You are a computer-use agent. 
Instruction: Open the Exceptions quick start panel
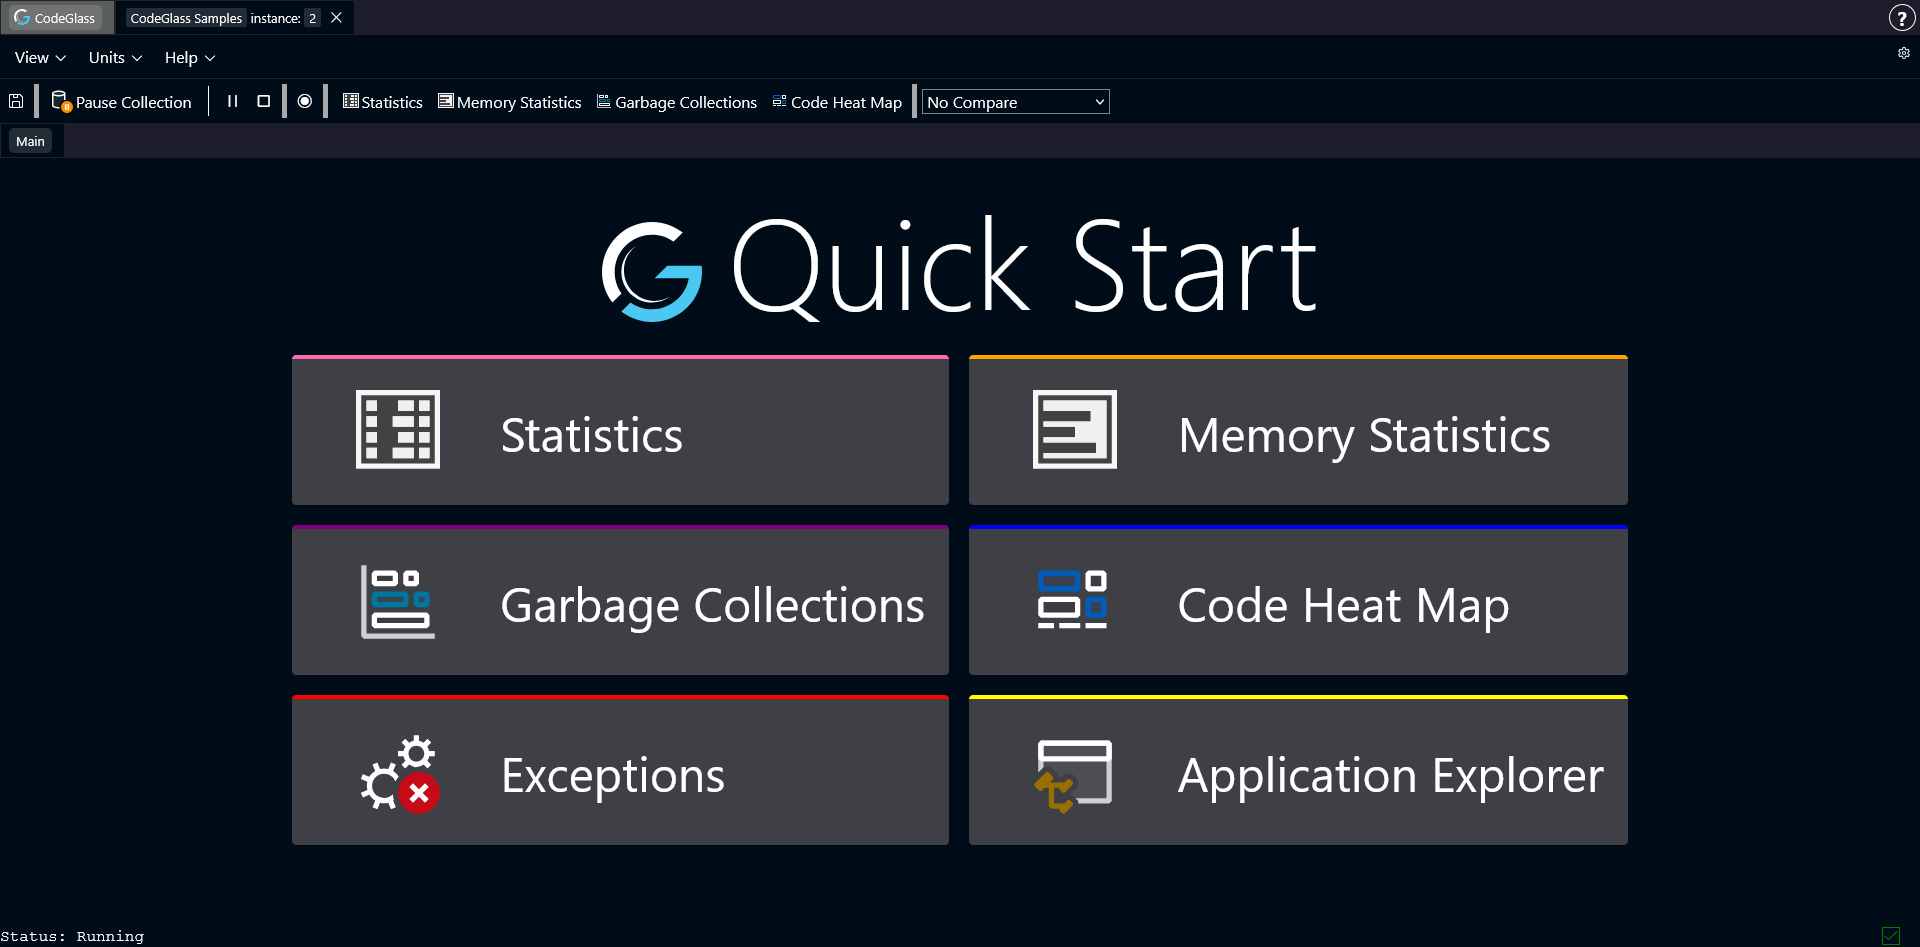click(619, 770)
